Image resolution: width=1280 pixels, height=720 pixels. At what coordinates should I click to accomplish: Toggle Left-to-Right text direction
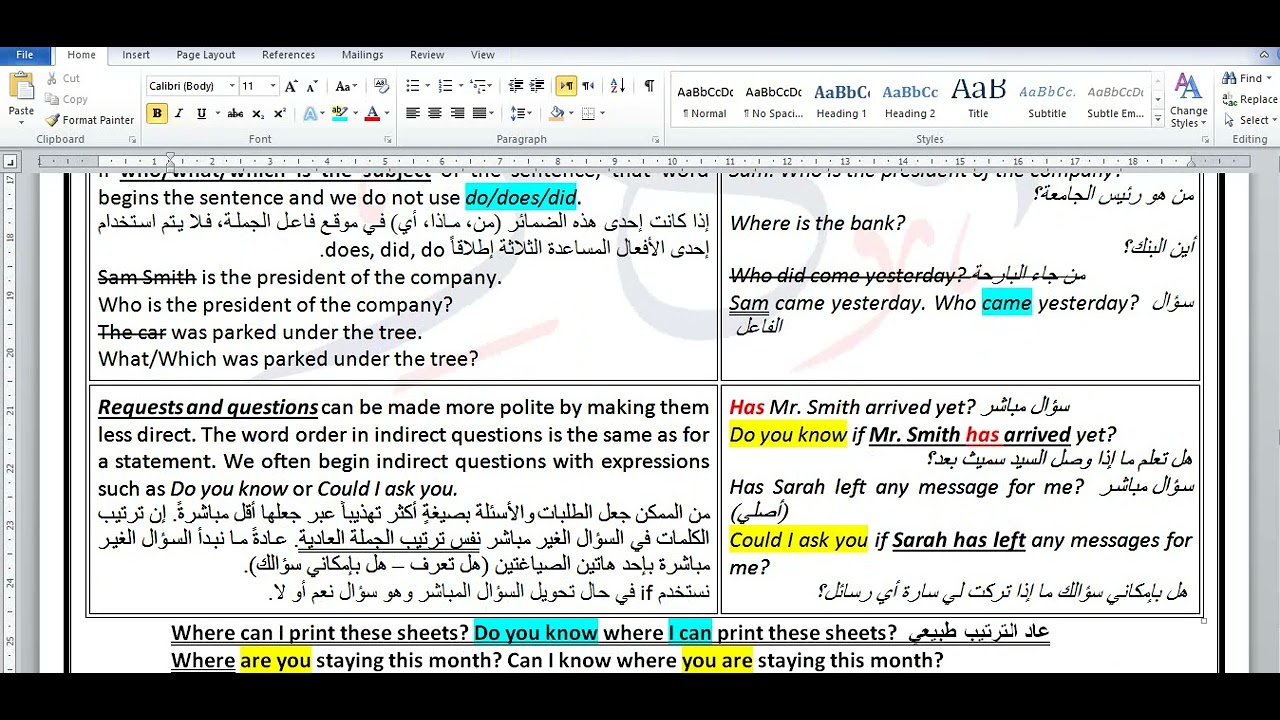point(566,86)
